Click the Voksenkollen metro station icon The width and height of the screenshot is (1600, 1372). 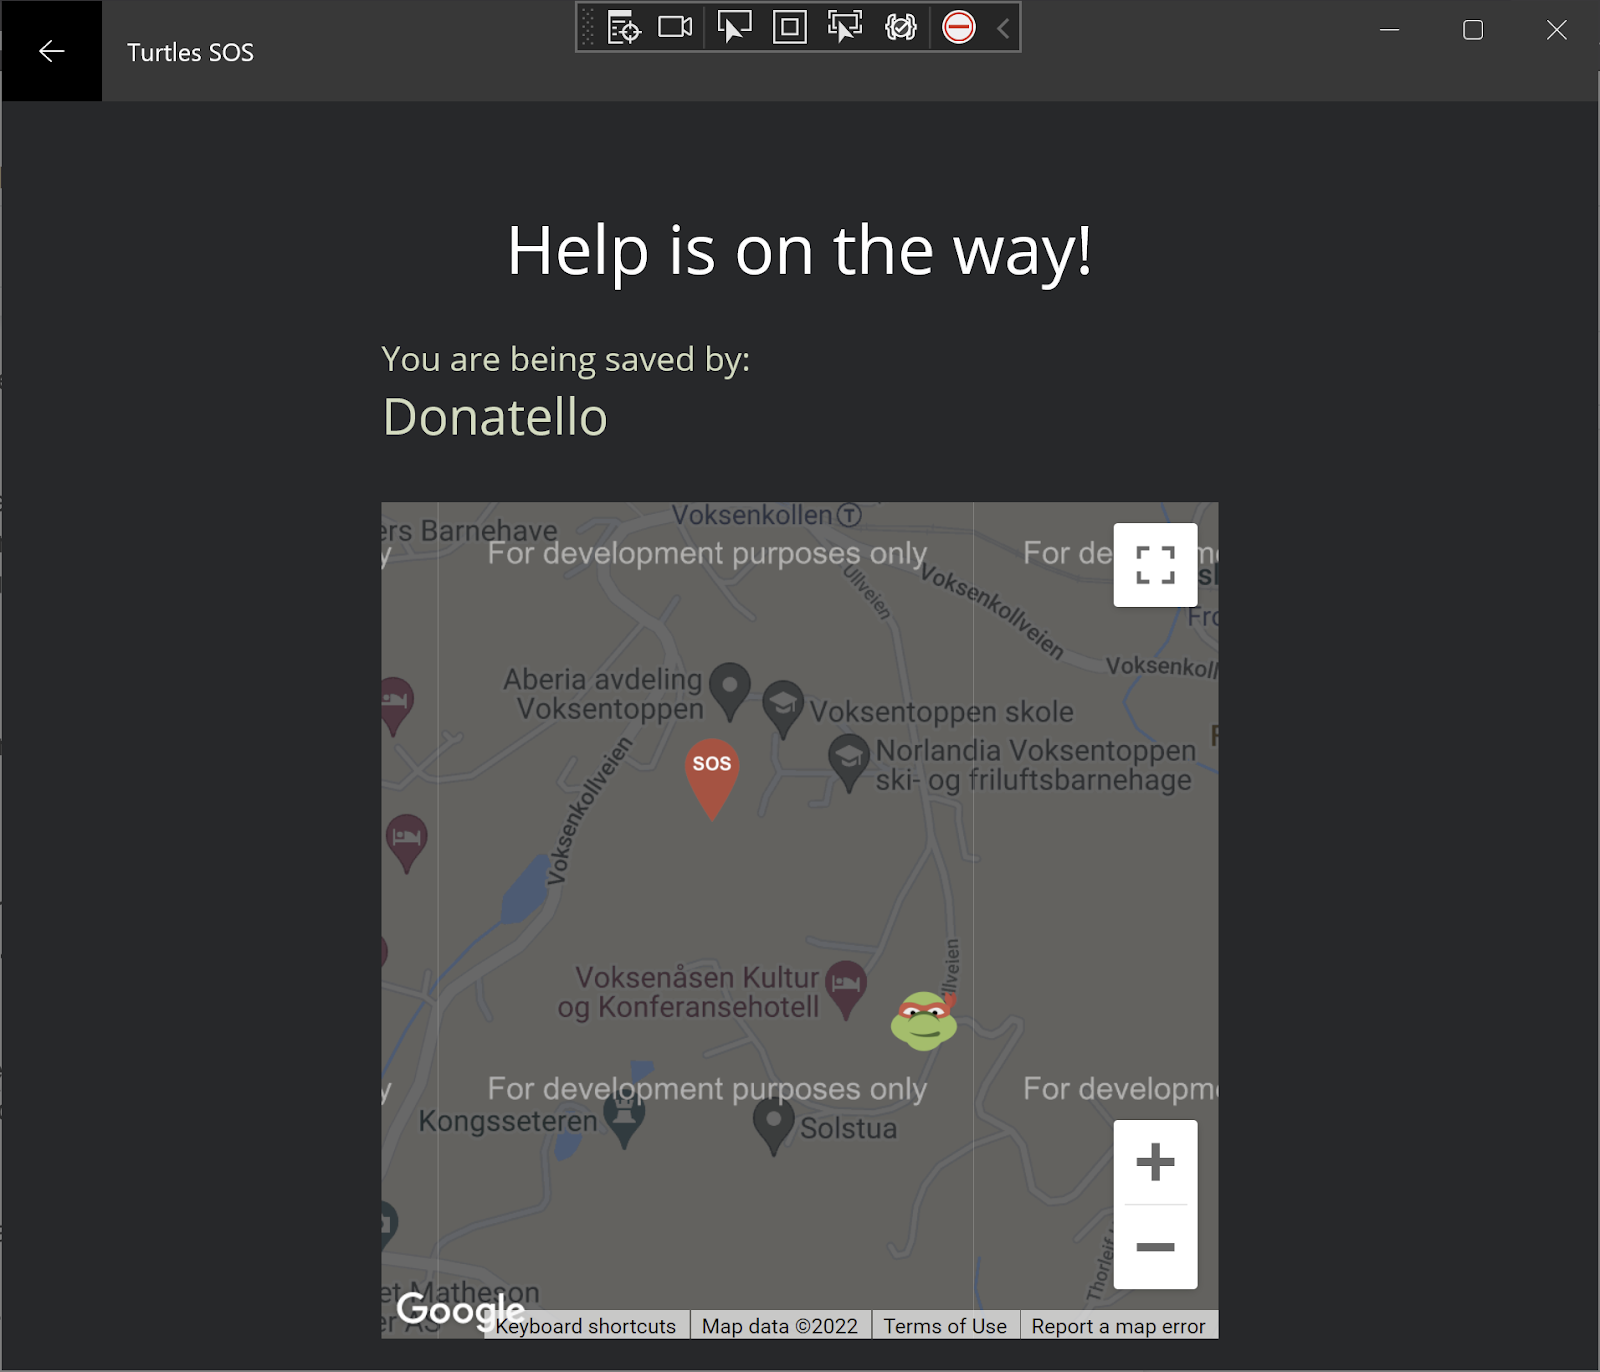pyautogui.click(x=849, y=515)
